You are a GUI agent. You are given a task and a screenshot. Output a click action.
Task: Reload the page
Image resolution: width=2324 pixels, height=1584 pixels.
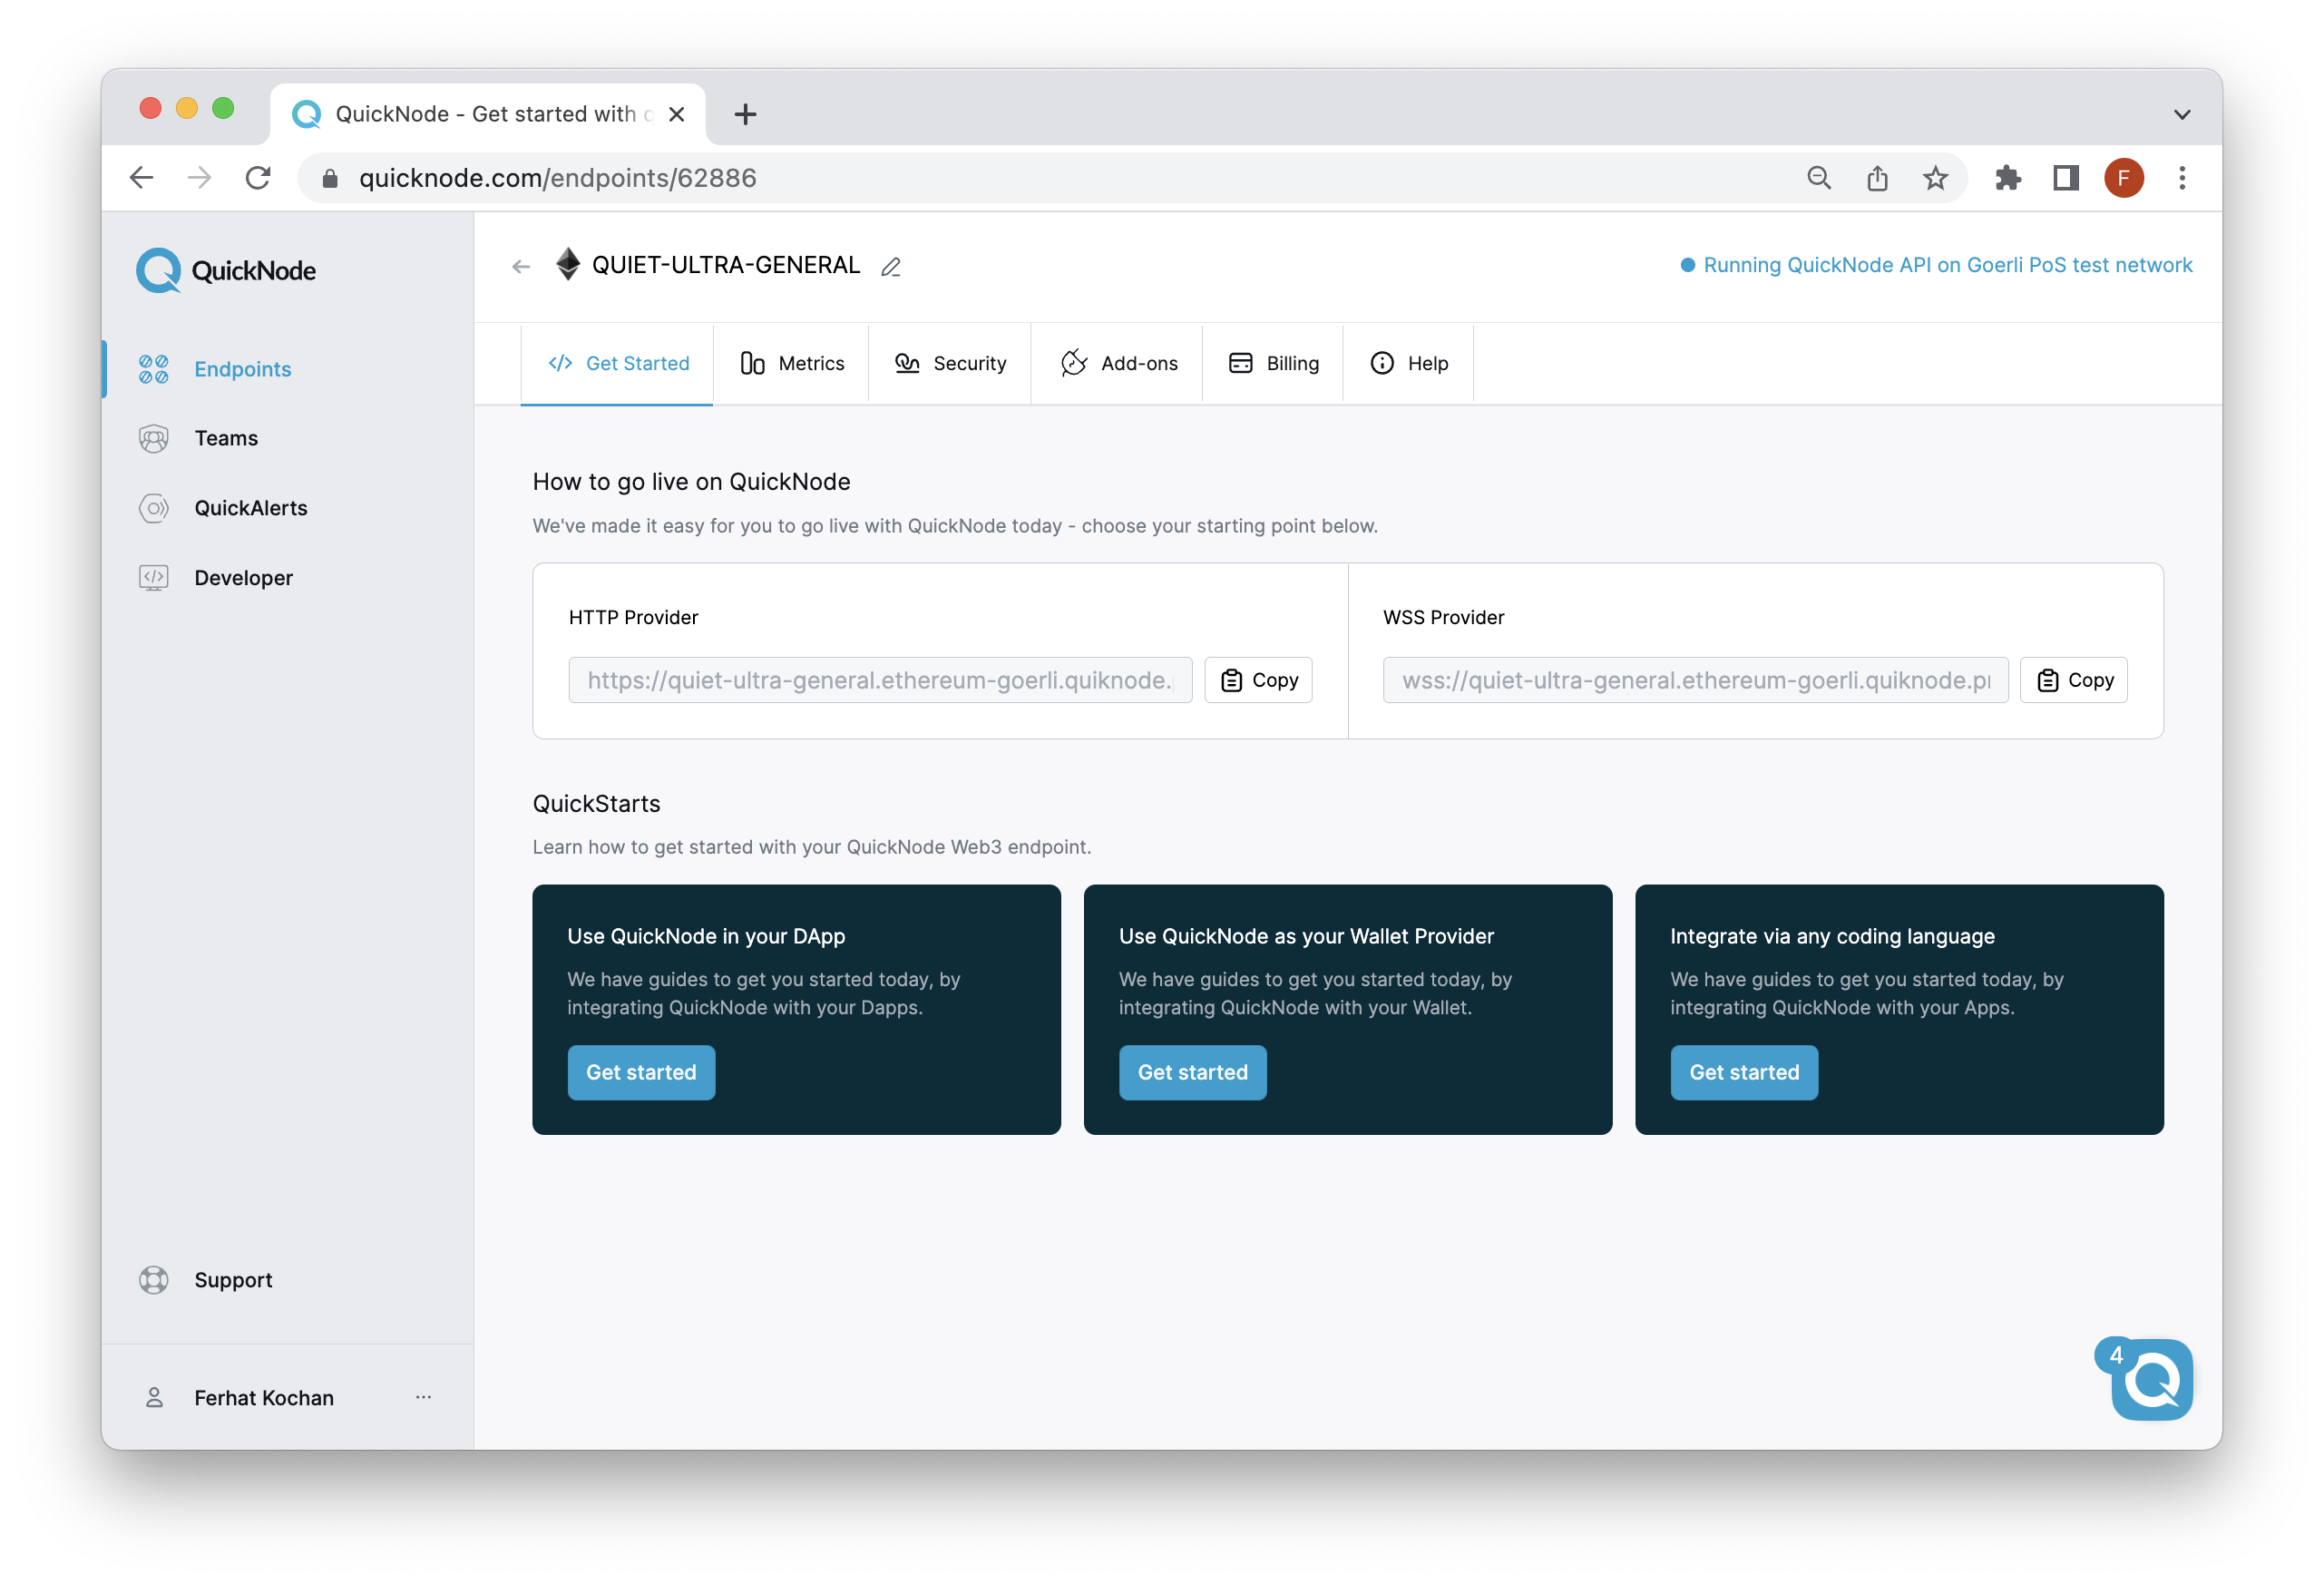click(258, 178)
